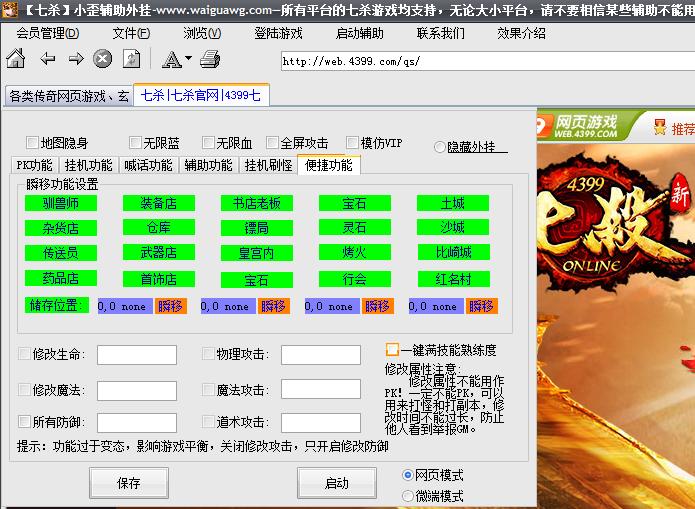Navigate forward with the right arrow icon
This screenshot has height=509, width=695.
pos(76,59)
